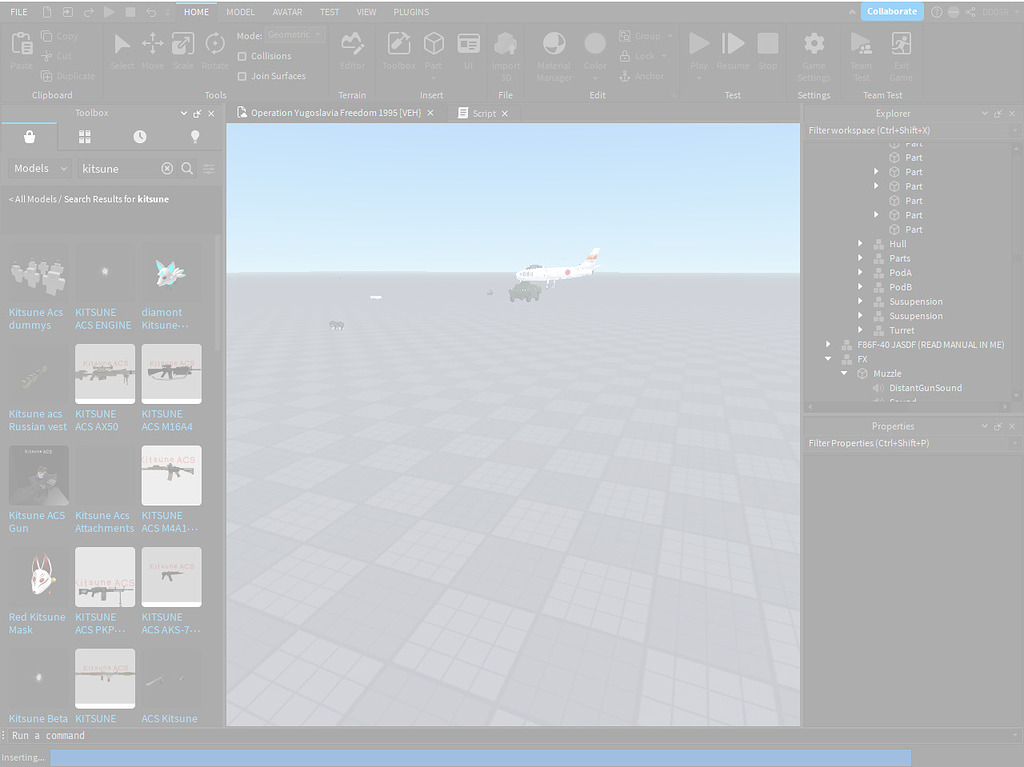Click the Collaborate button
1024x767 pixels.
890,11
